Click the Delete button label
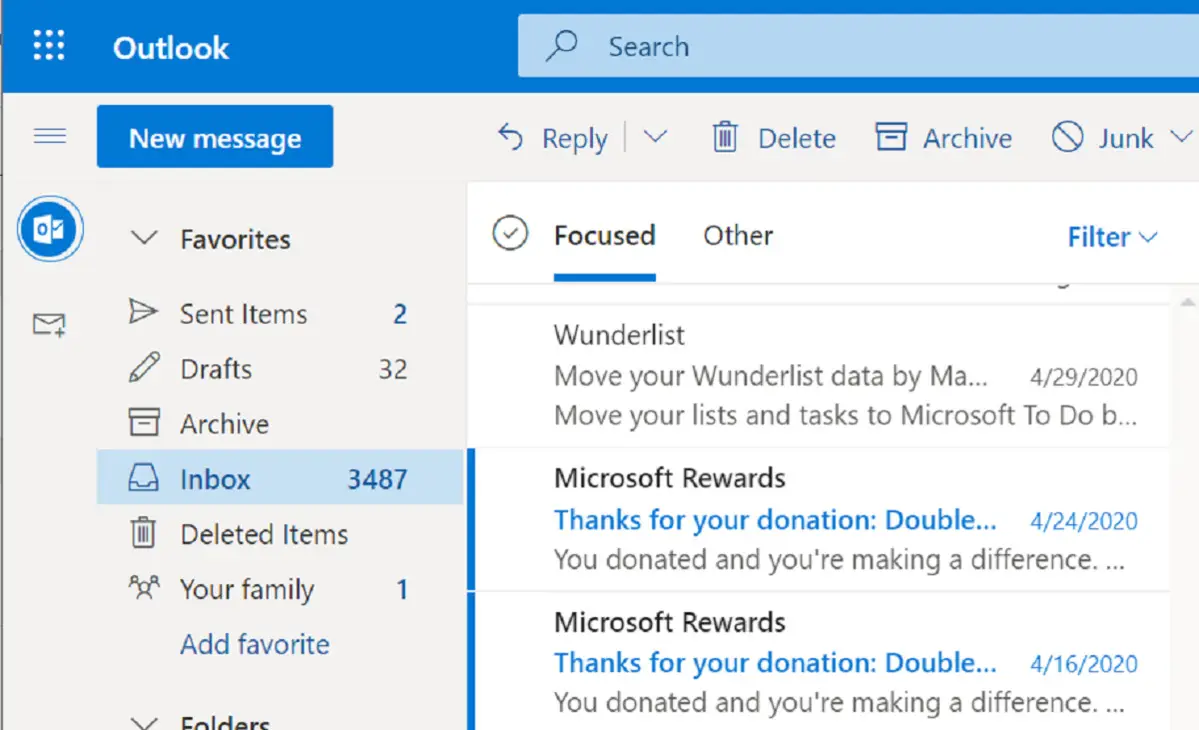The image size is (1199, 730). [x=797, y=138]
